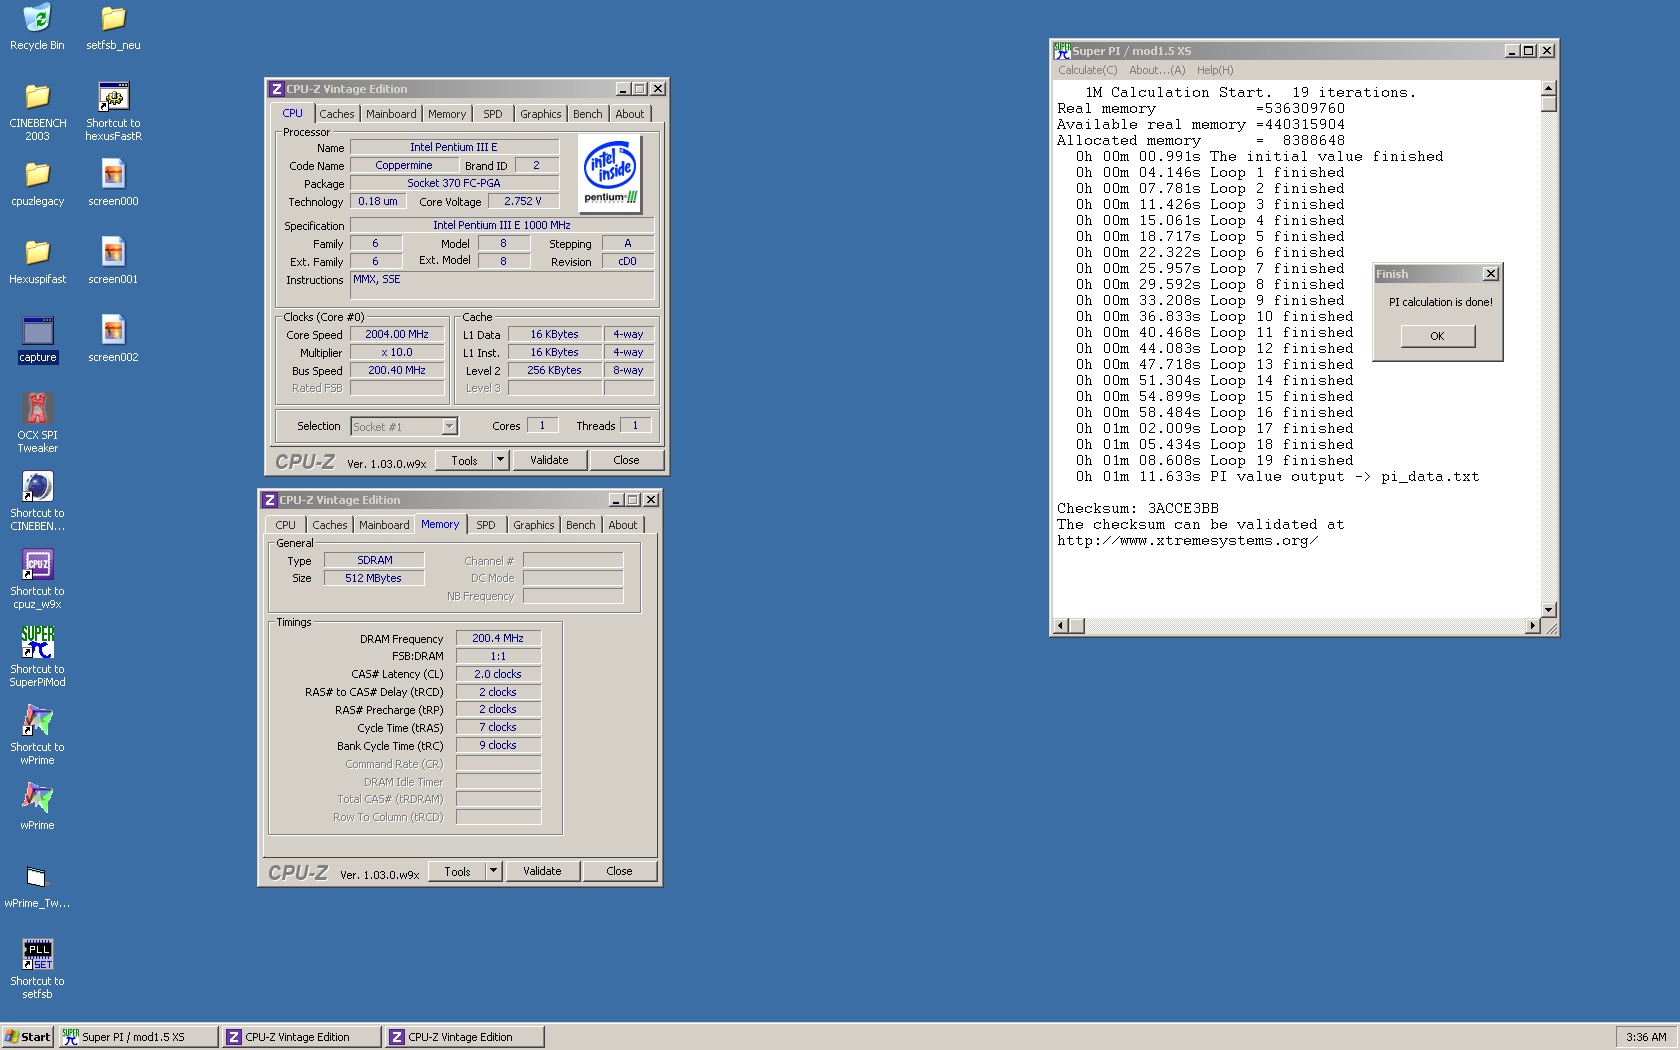
Task: Open Calculate(C) menu in Super PI
Action: 1088,70
